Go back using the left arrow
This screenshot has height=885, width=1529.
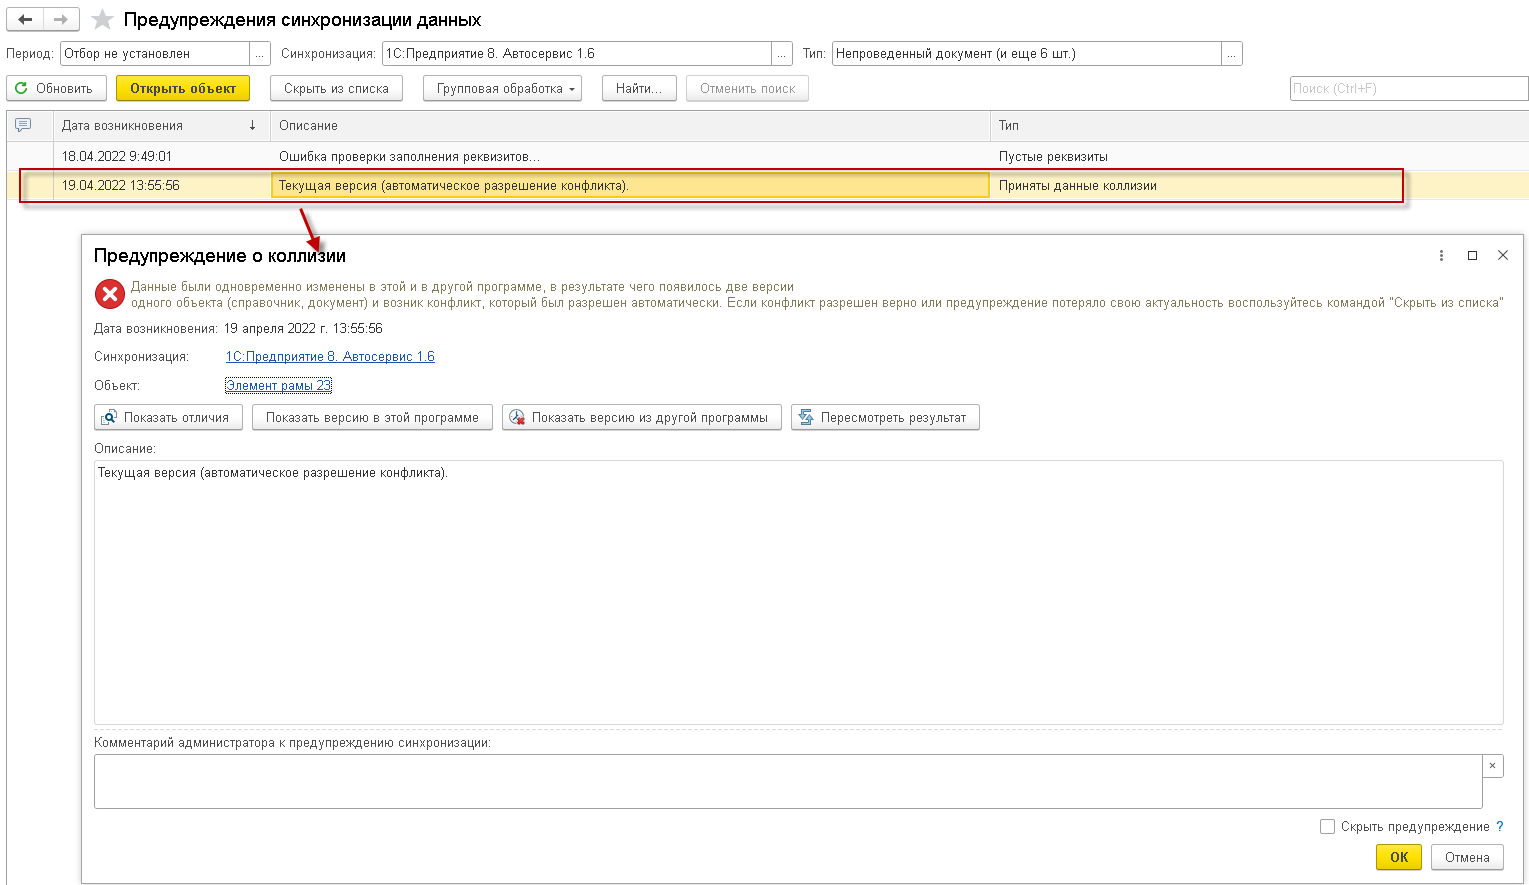[25, 19]
